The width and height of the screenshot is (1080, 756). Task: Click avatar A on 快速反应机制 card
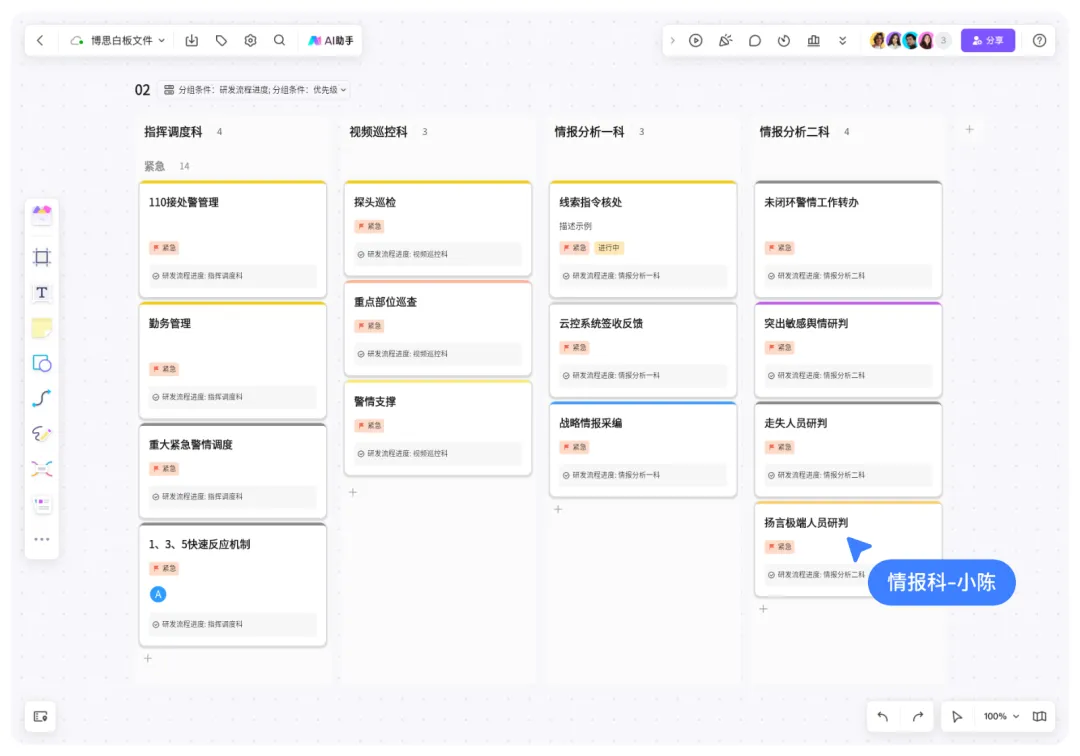158,594
